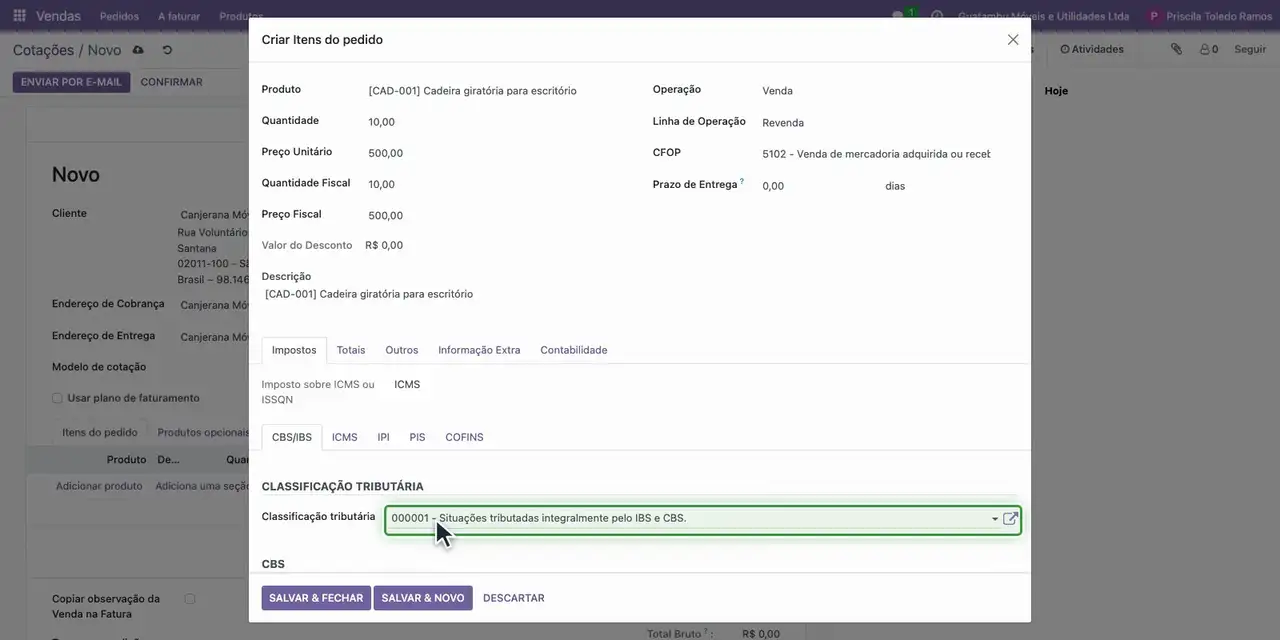The width and height of the screenshot is (1280, 640).
Task: Click the CONFIRMAR button on the quotation
Action: (172, 82)
